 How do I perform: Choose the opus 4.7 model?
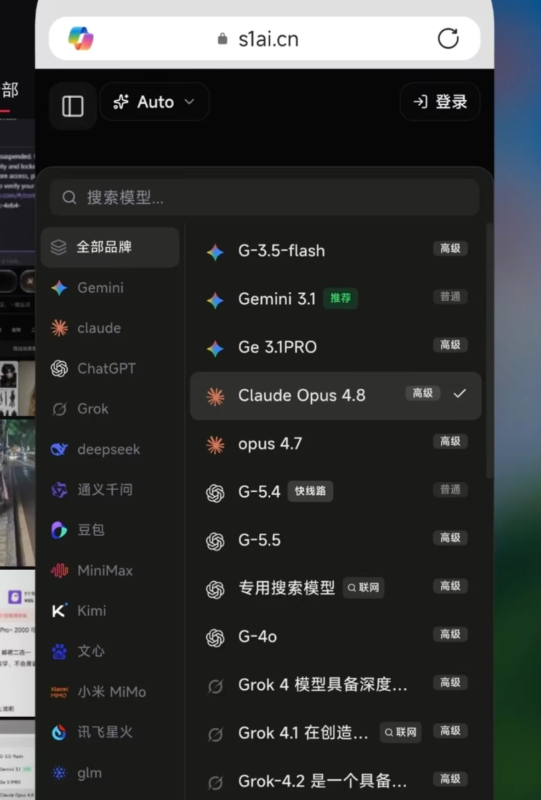pyautogui.click(x=335, y=444)
